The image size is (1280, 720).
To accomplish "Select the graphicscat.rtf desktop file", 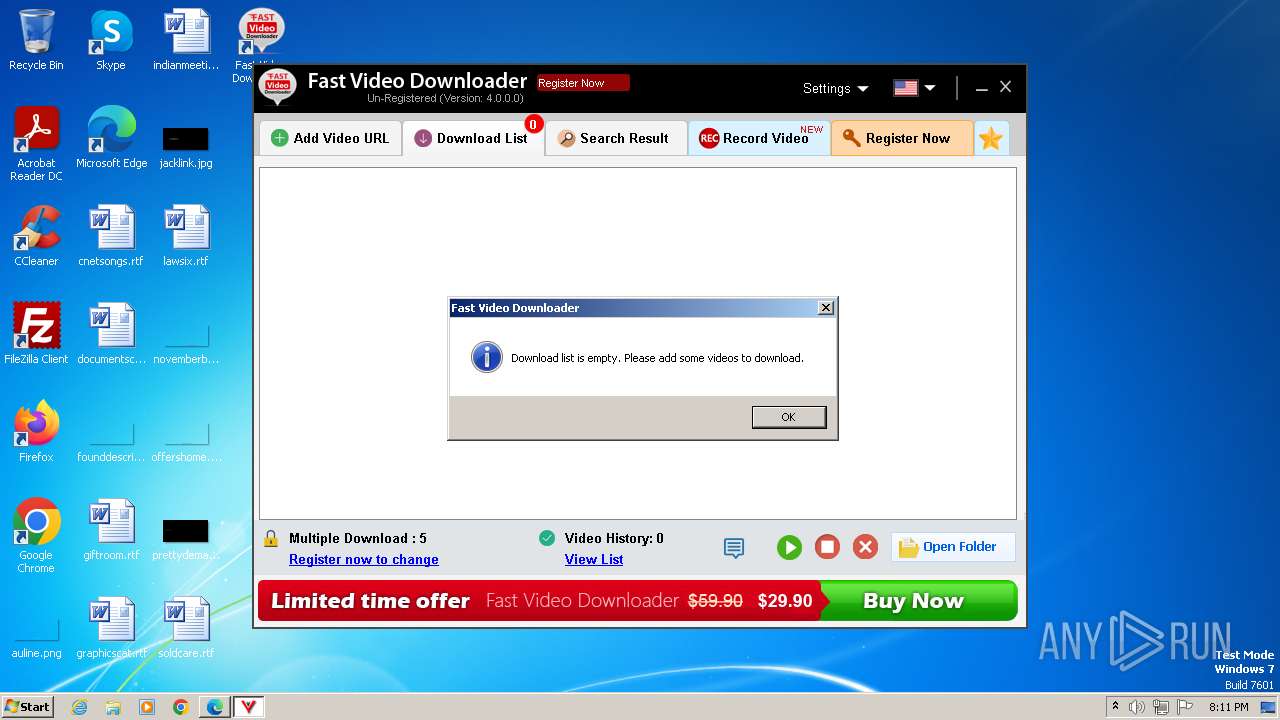I will (x=111, y=628).
